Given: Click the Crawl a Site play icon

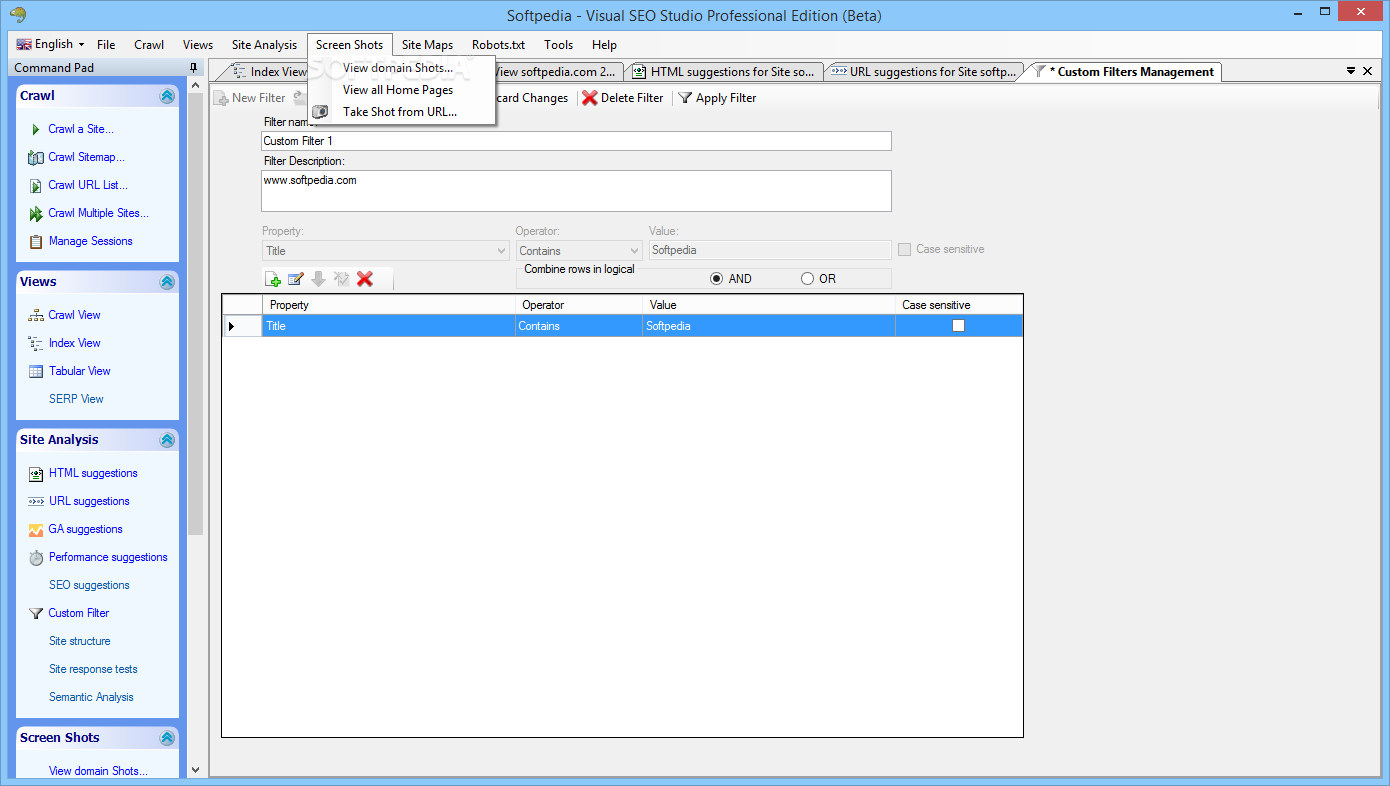Looking at the screenshot, I should click(x=36, y=129).
